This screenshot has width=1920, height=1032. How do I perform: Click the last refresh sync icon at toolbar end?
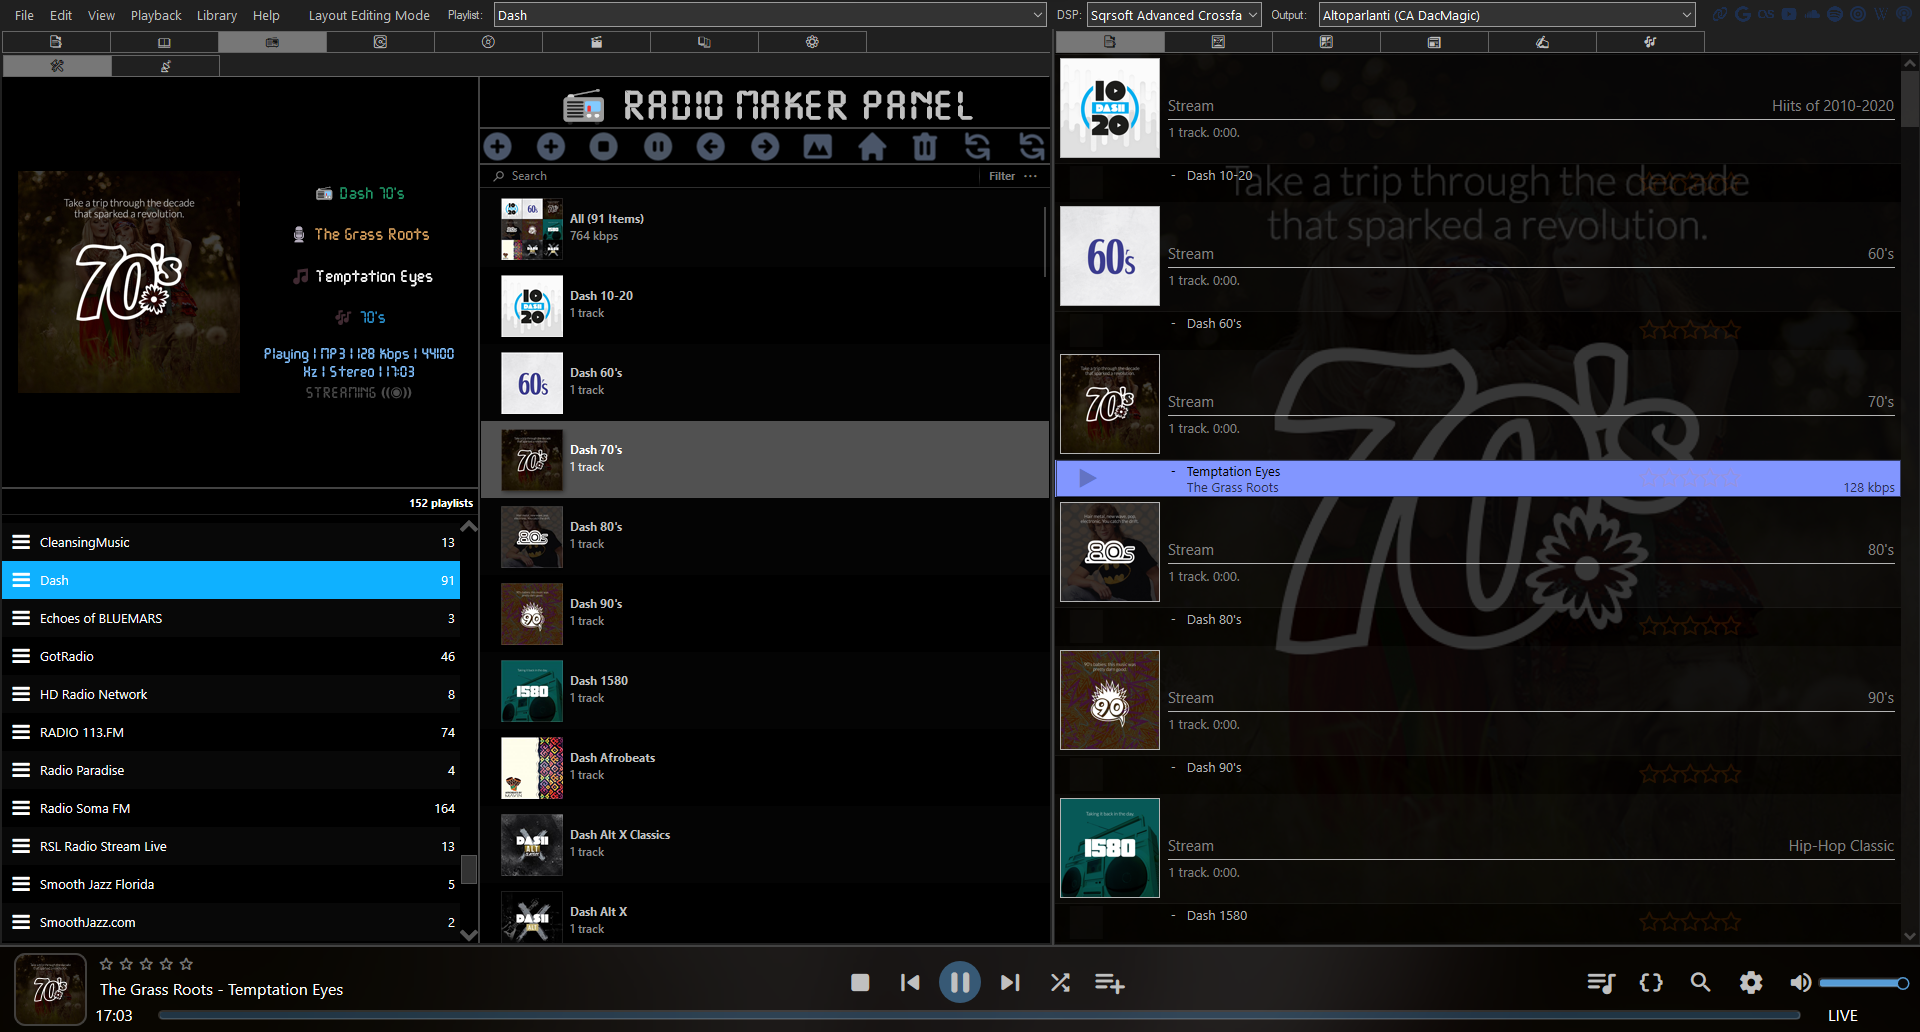1032,147
